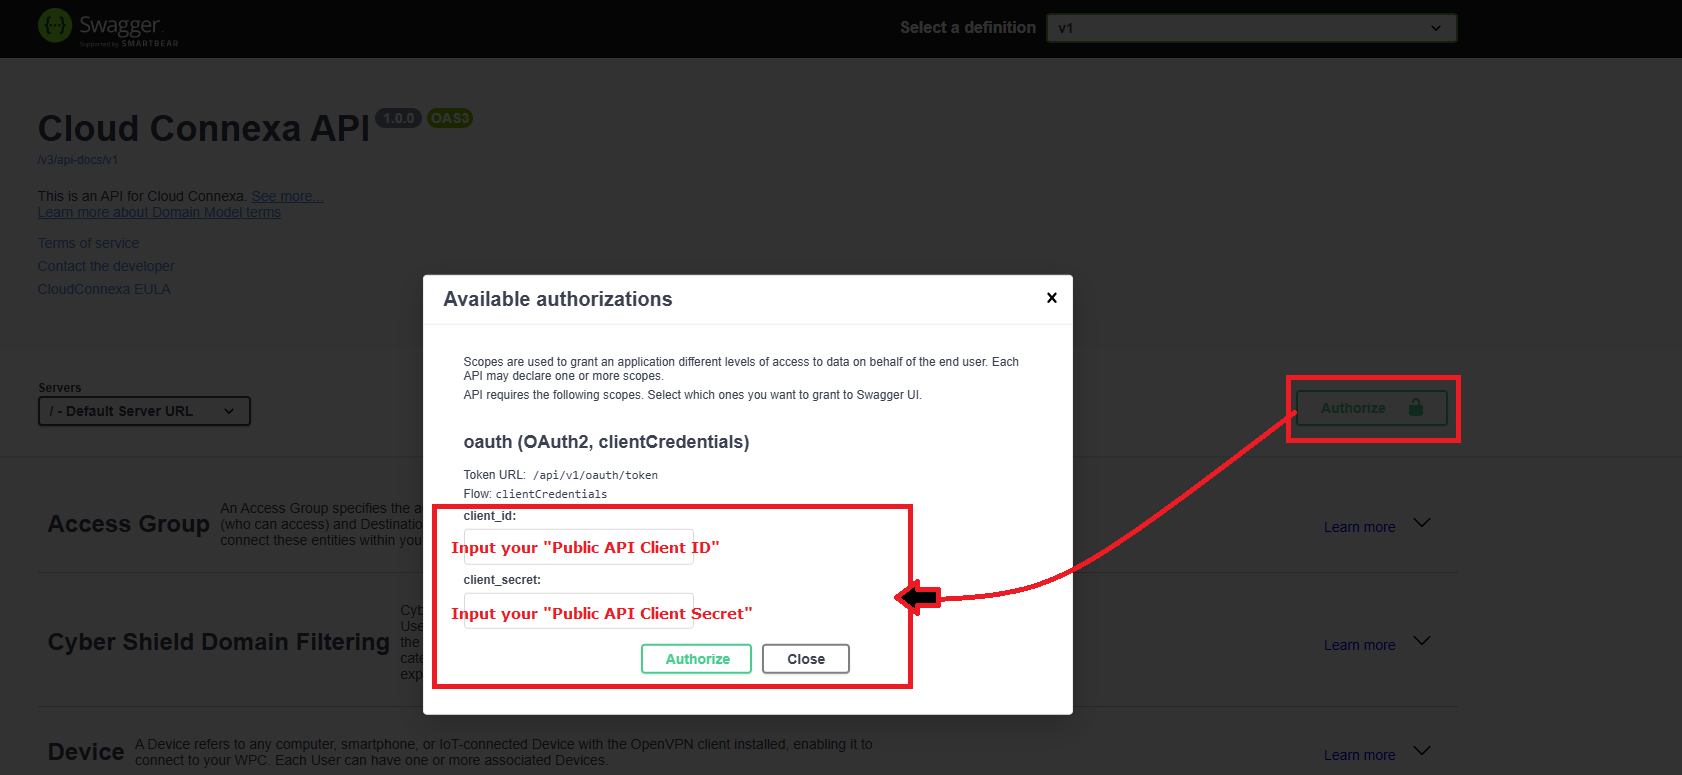Click Contact the developer link
The image size is (1682, 775).
click(106, 266)
